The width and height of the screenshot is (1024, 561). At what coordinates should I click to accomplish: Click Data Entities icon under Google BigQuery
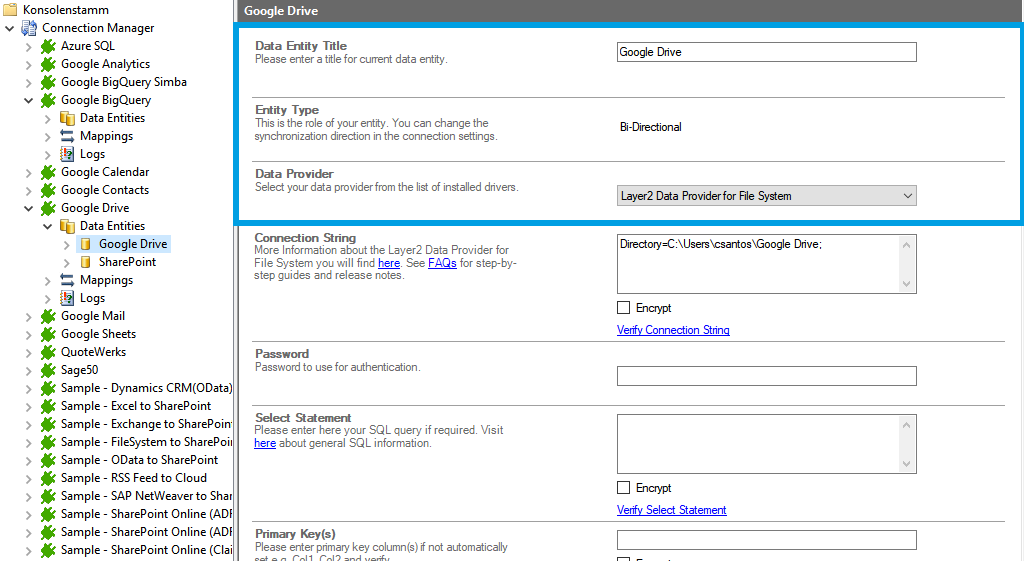67,118
